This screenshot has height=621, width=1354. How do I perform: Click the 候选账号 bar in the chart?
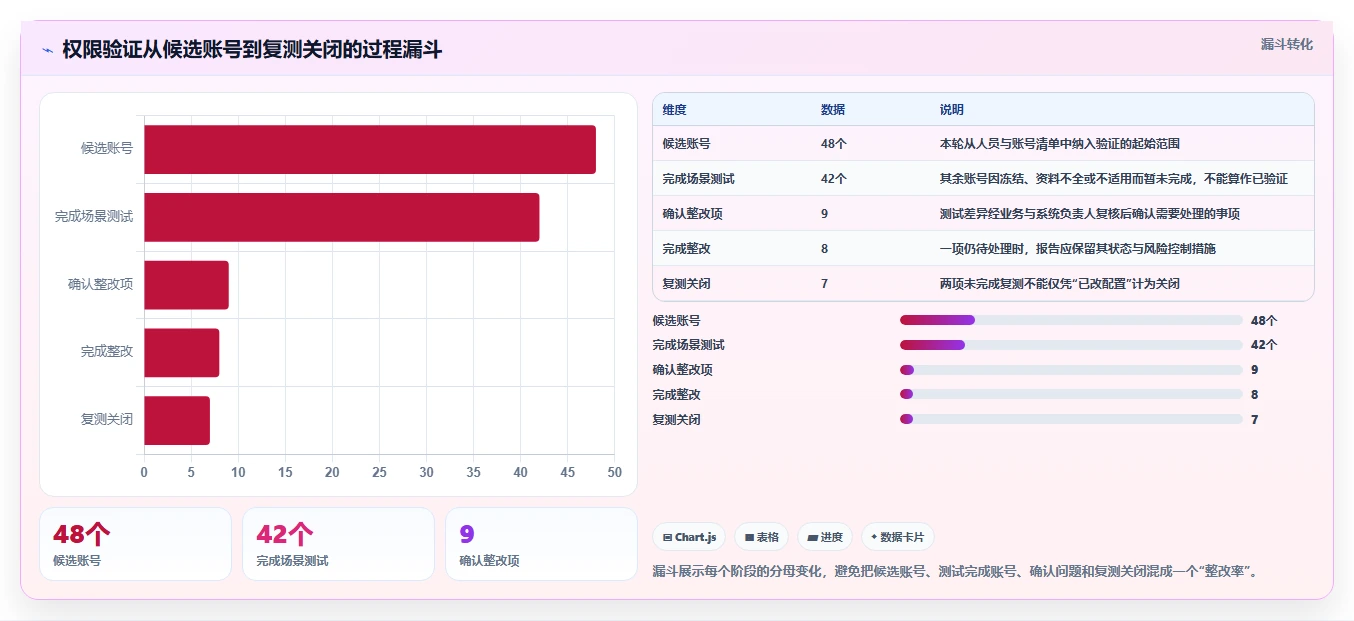(370, 150)
